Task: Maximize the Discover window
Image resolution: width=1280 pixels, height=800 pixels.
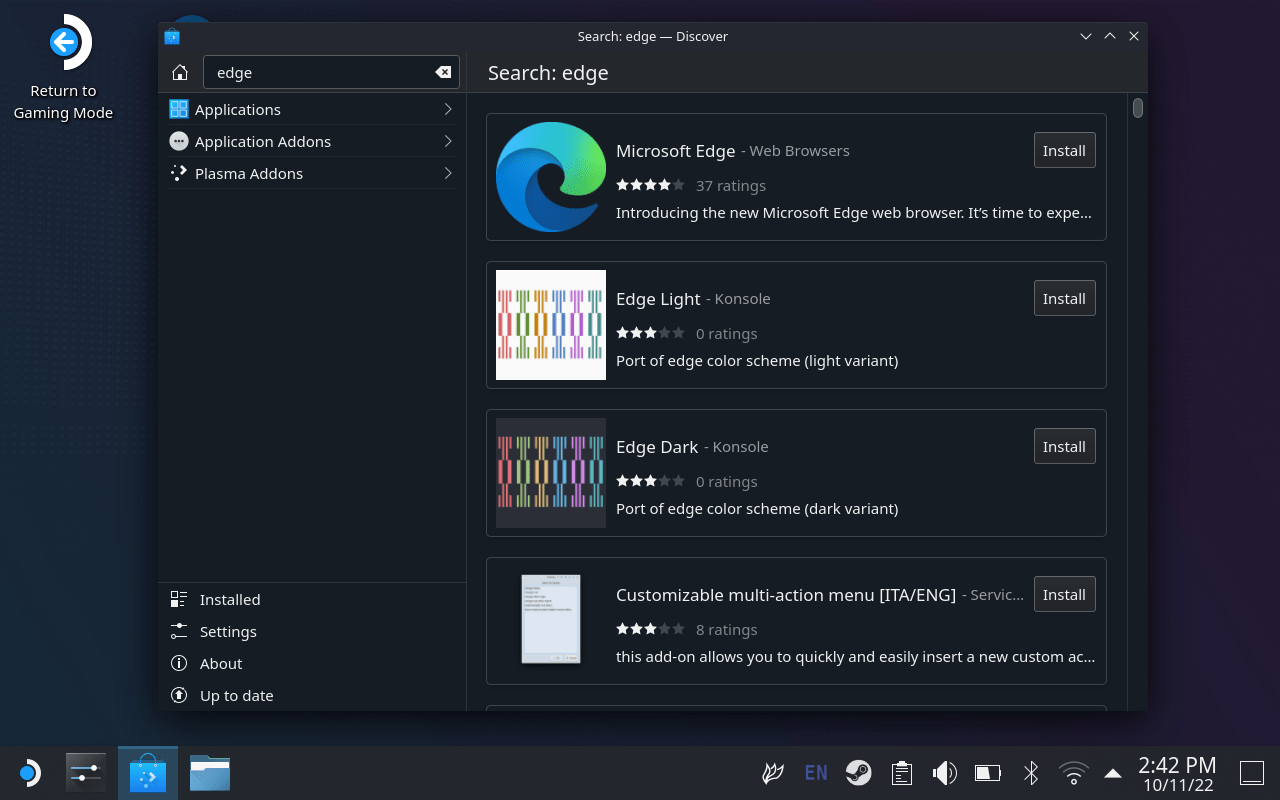Action: [x=1110, y=36]
